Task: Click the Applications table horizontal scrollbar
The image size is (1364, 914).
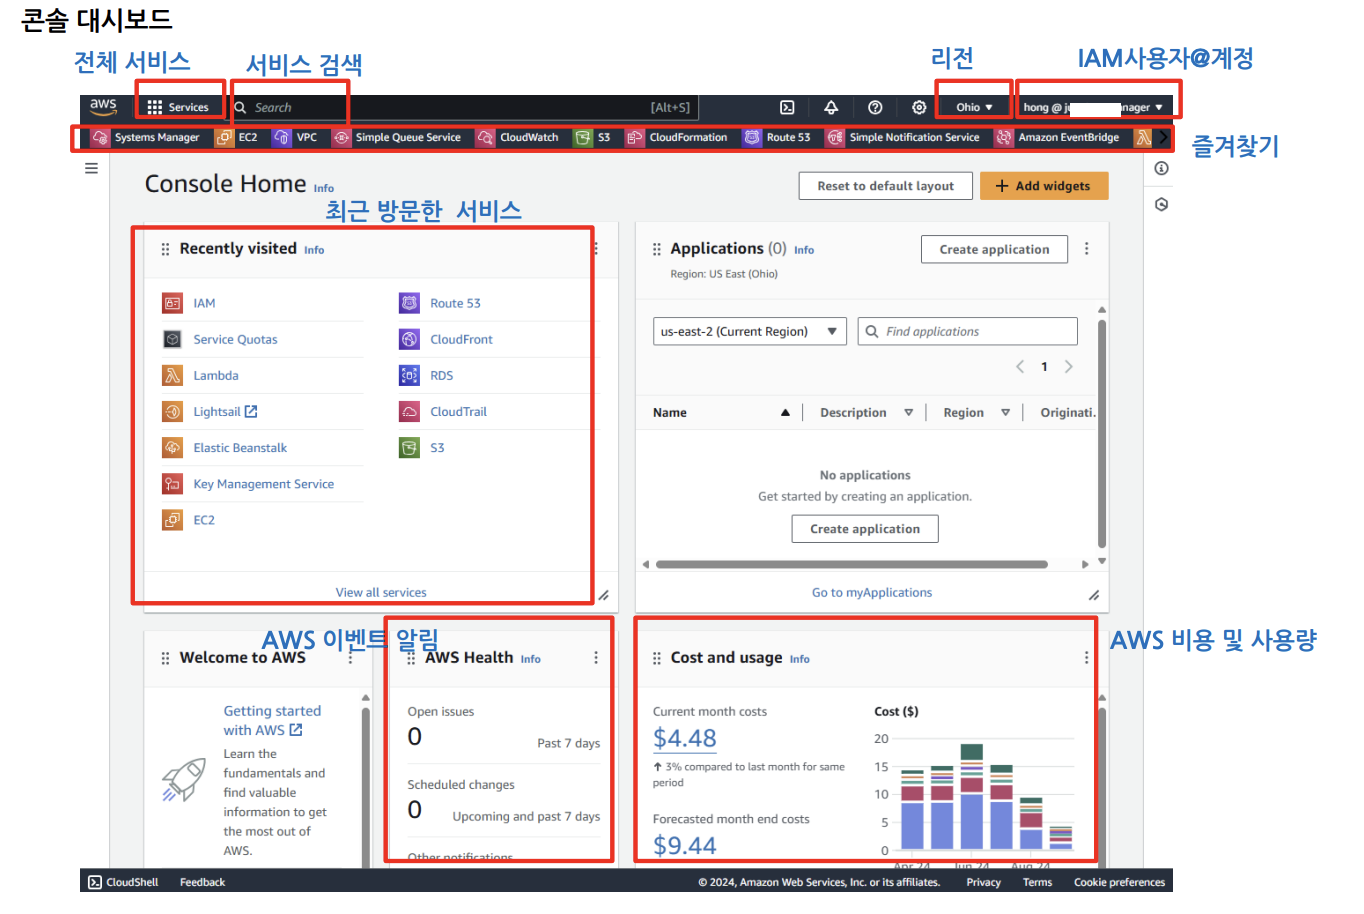Action: [x=852, y=564]
